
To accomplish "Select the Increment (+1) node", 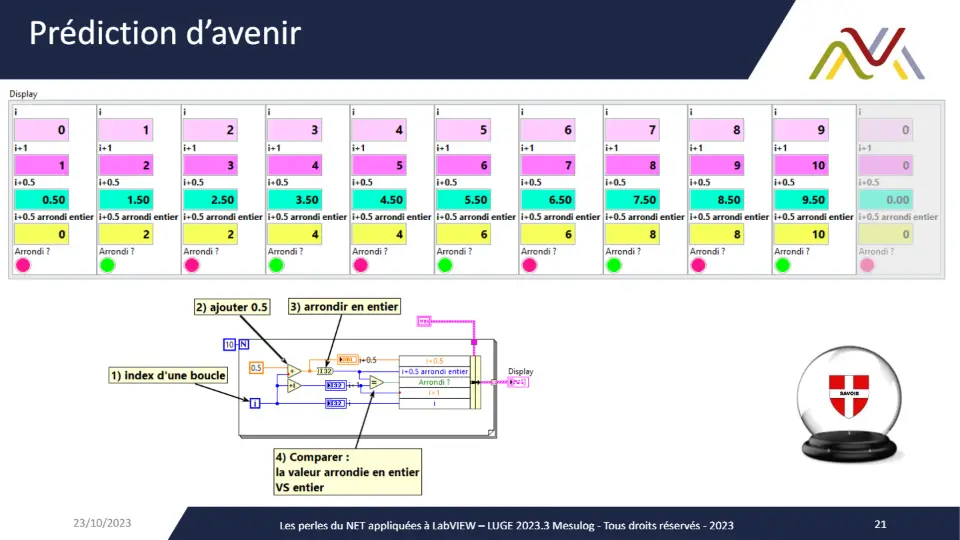I will coord(294,386).
